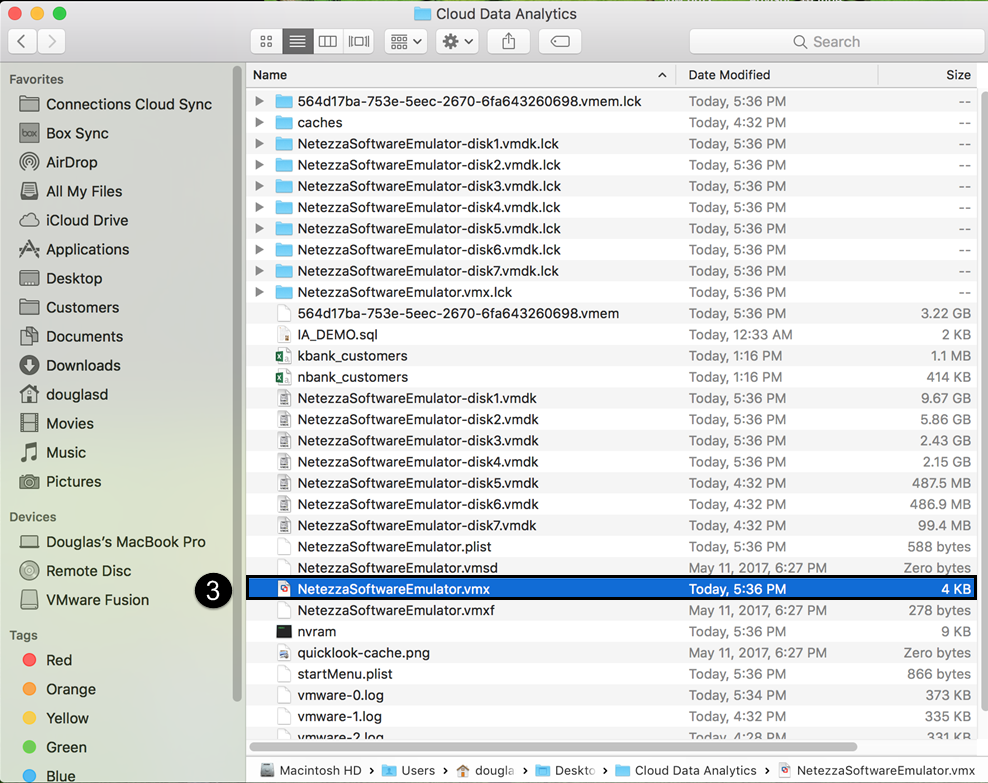
Task: Select the Yellow tag
Action: 55,717
